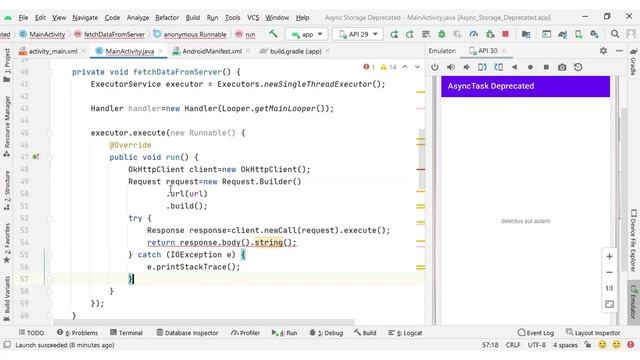Close the MainActivity.java tab
Image resolution: width=640 pixels, height=360 pixels.
160,51
